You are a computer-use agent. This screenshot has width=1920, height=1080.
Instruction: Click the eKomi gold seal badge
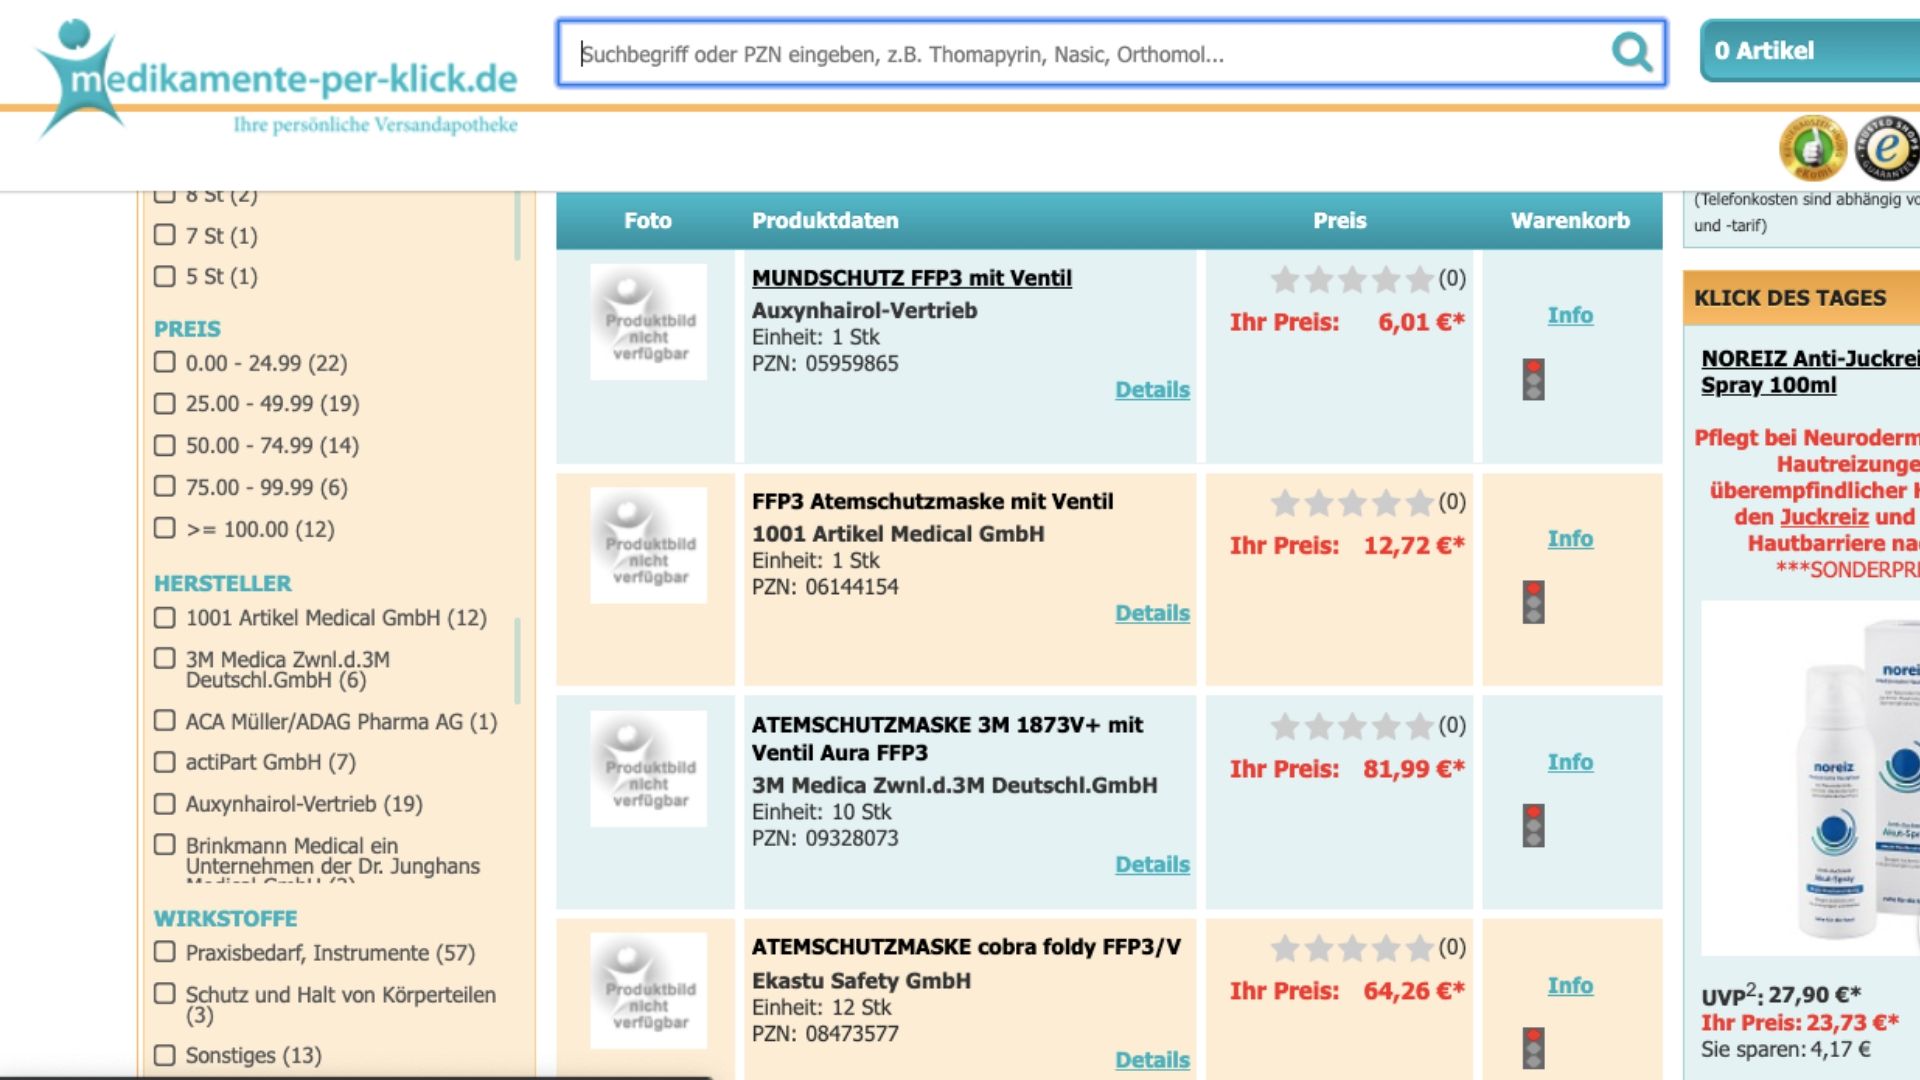pyautogui.click(x=1811, y=149)
